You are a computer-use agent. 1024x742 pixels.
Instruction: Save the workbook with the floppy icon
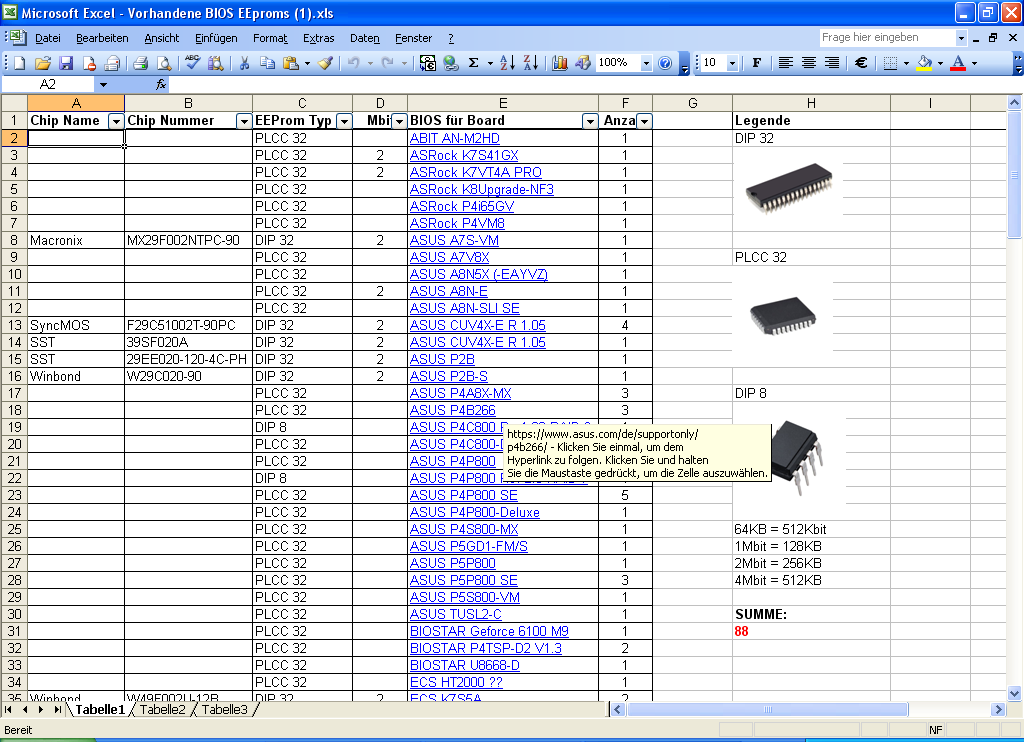coord(66,63)
